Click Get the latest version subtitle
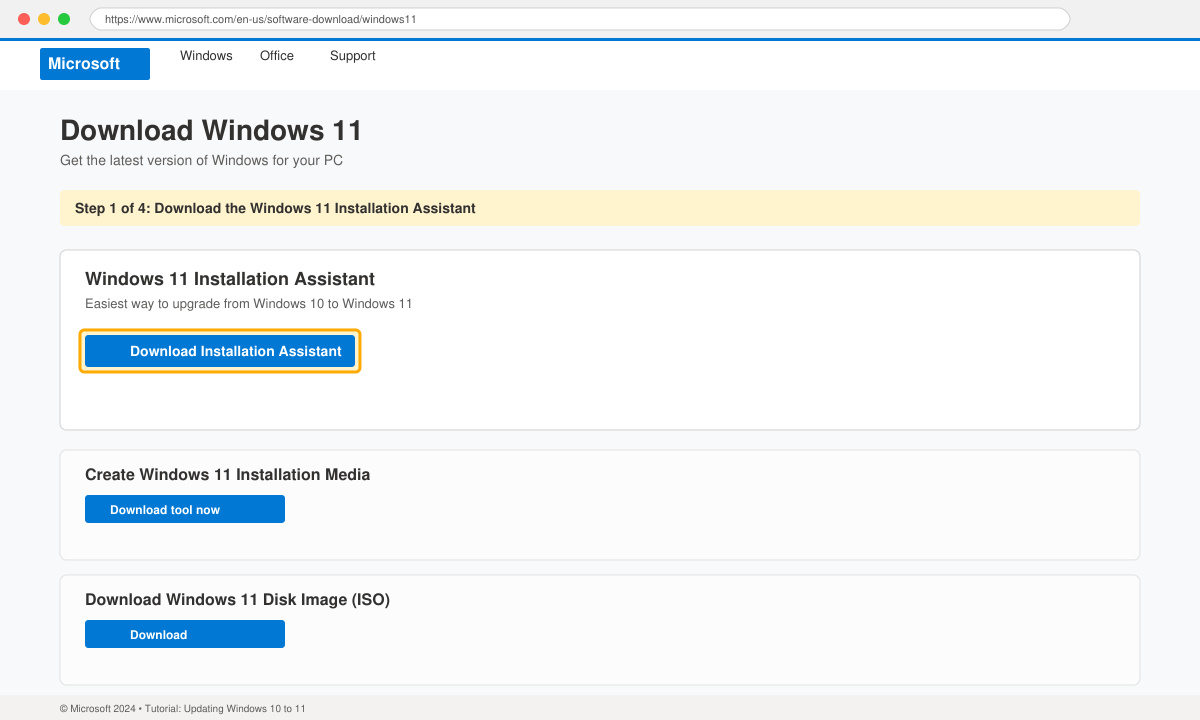1200x720 pixels. pyautogui.click(x=201, y=160)
